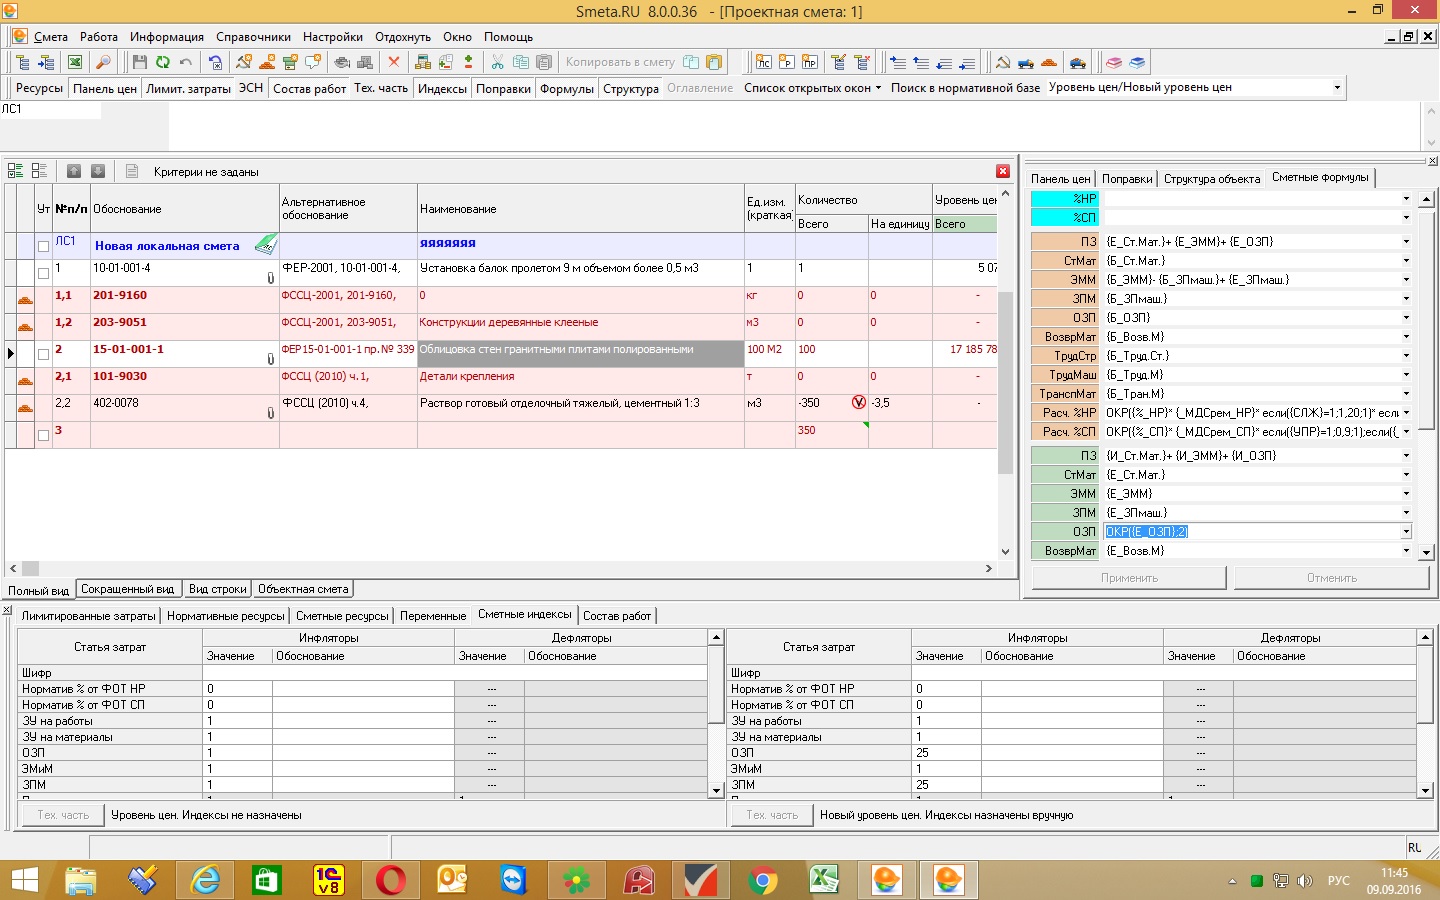Image resolution: width=1440 pixels, height=900 pixels.
Task: Click the gray up arrow above the table
Action: 74,171
